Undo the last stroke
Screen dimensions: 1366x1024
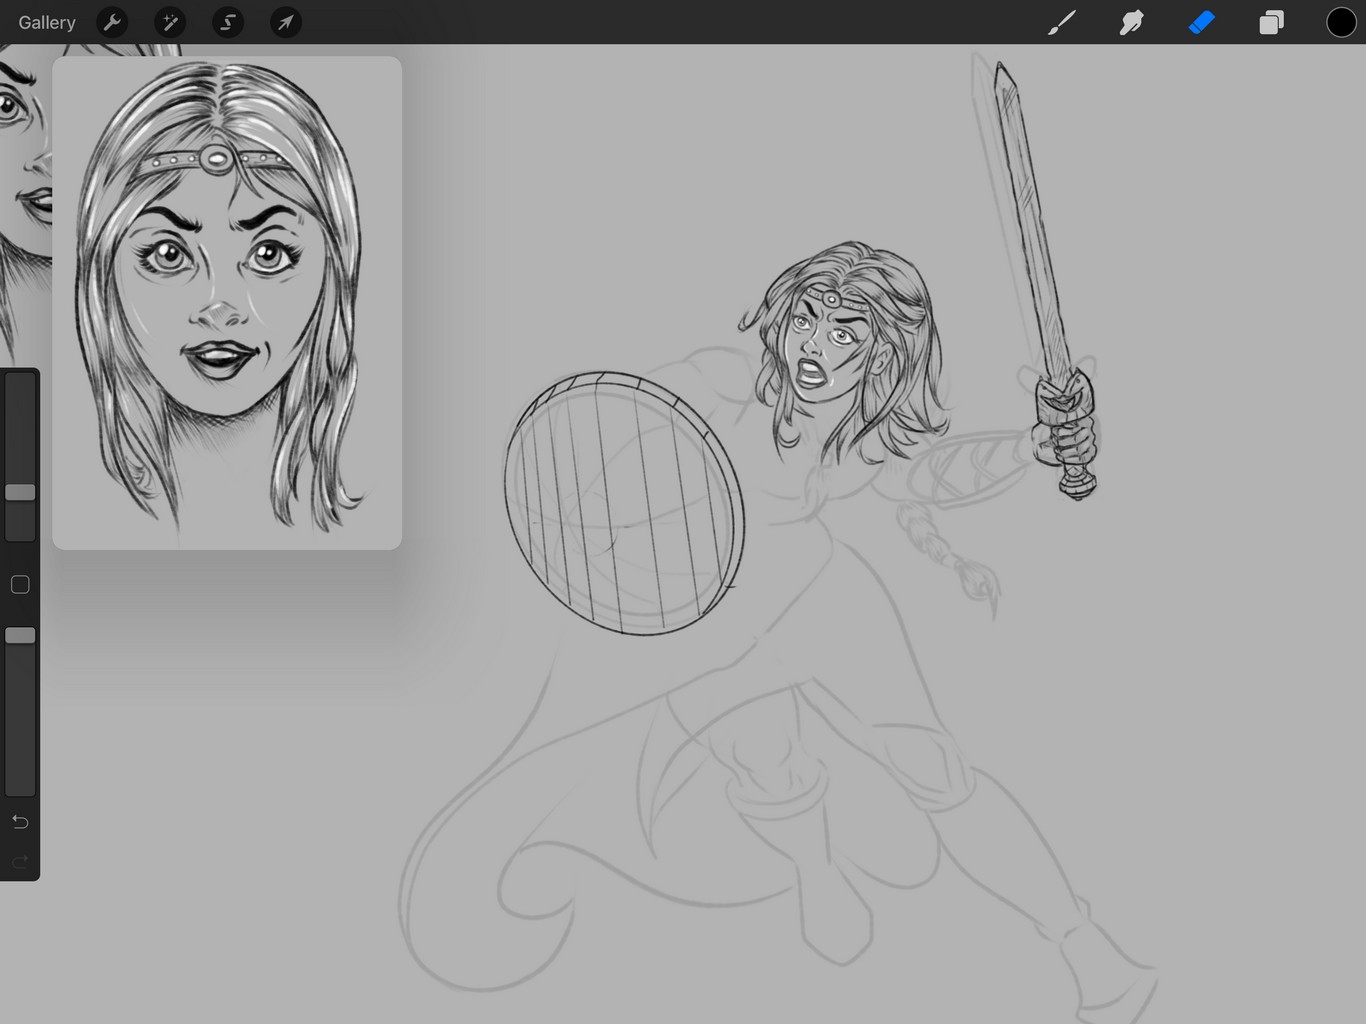pos(20,822)
